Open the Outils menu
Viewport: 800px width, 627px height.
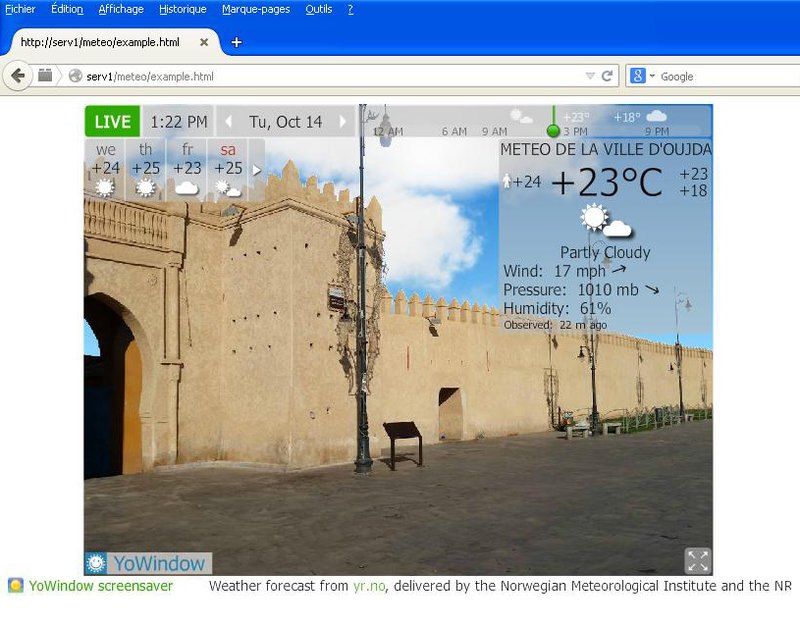(x=318, y=9)
